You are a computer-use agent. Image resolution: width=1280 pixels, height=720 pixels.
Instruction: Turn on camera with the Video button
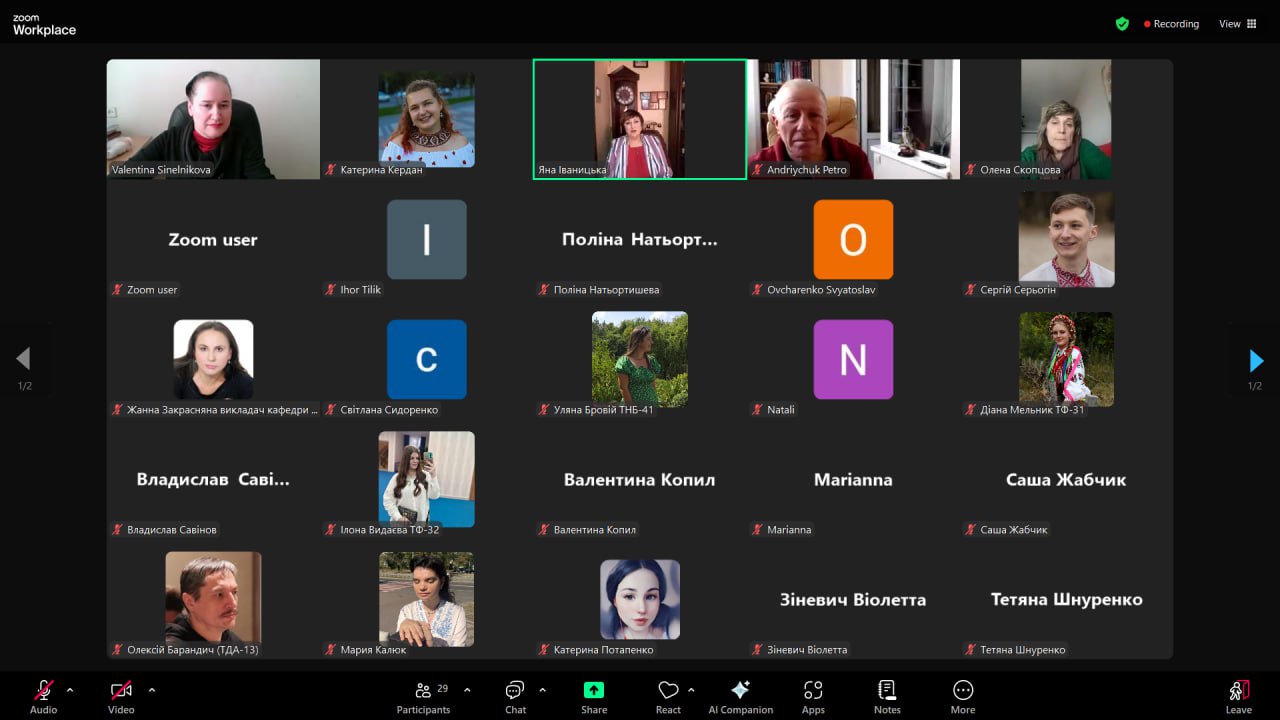[x=121, y=696]
